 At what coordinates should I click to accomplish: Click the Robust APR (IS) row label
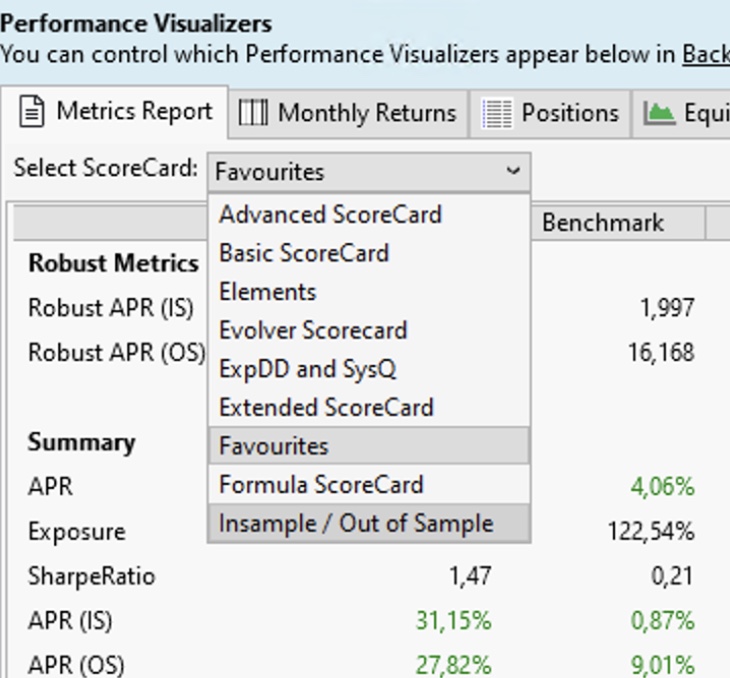coord(111,307)
